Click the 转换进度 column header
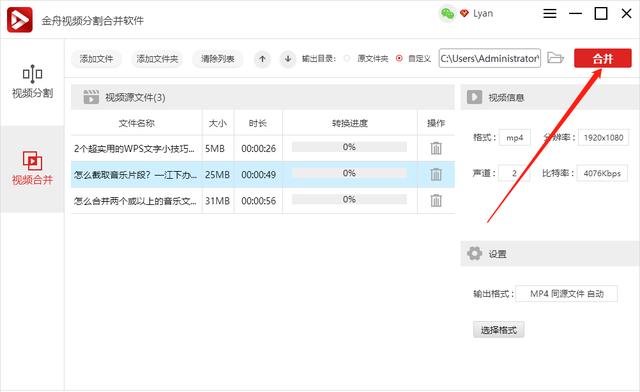Screen dimensions: 640x392 coord(350,123)
